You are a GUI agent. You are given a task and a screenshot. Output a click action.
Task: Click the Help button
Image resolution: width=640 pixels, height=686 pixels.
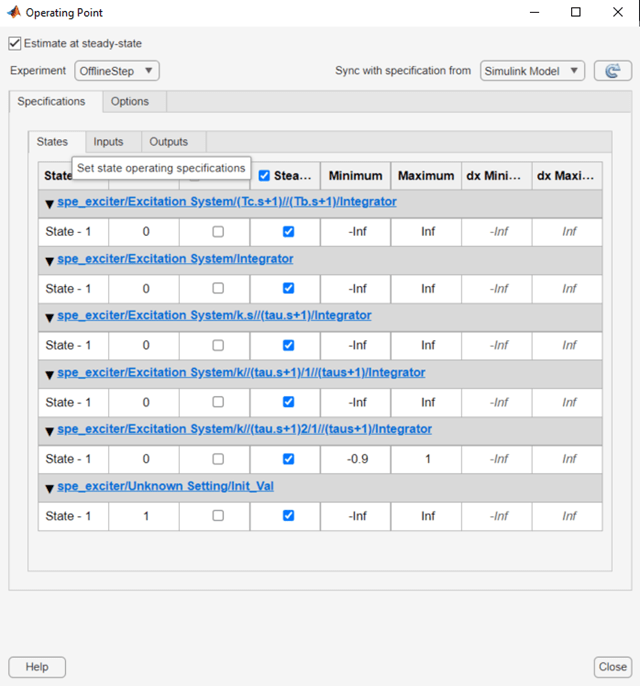tap(37, 667)
